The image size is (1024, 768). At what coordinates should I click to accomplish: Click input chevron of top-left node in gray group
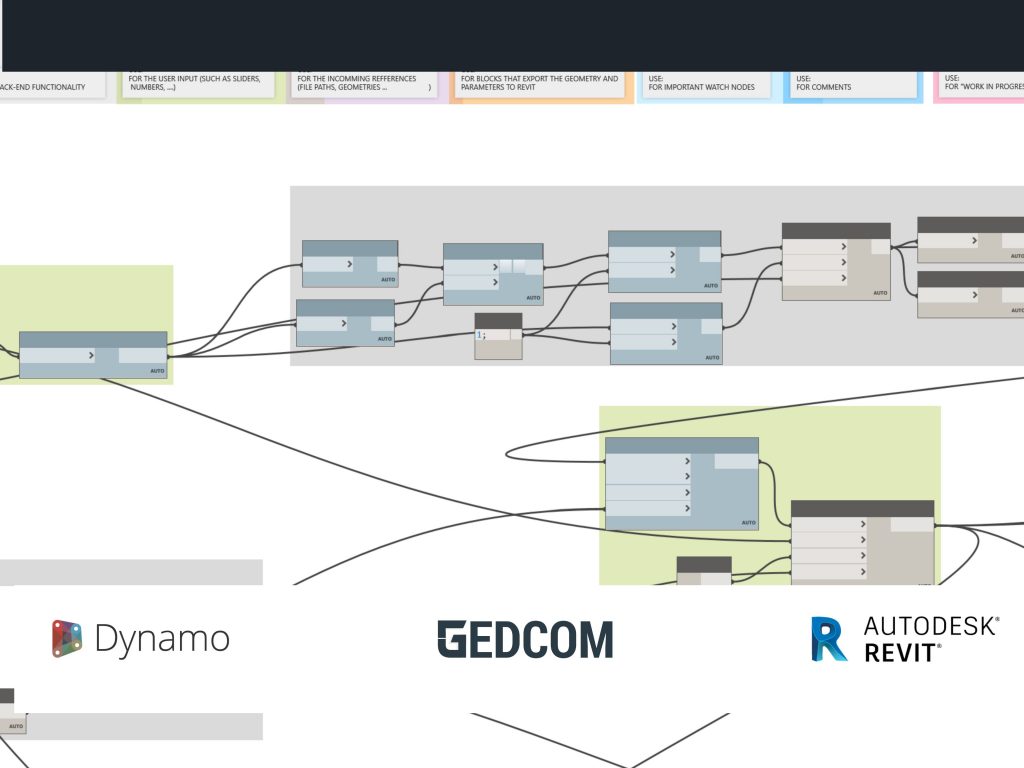tap(349, 264)
